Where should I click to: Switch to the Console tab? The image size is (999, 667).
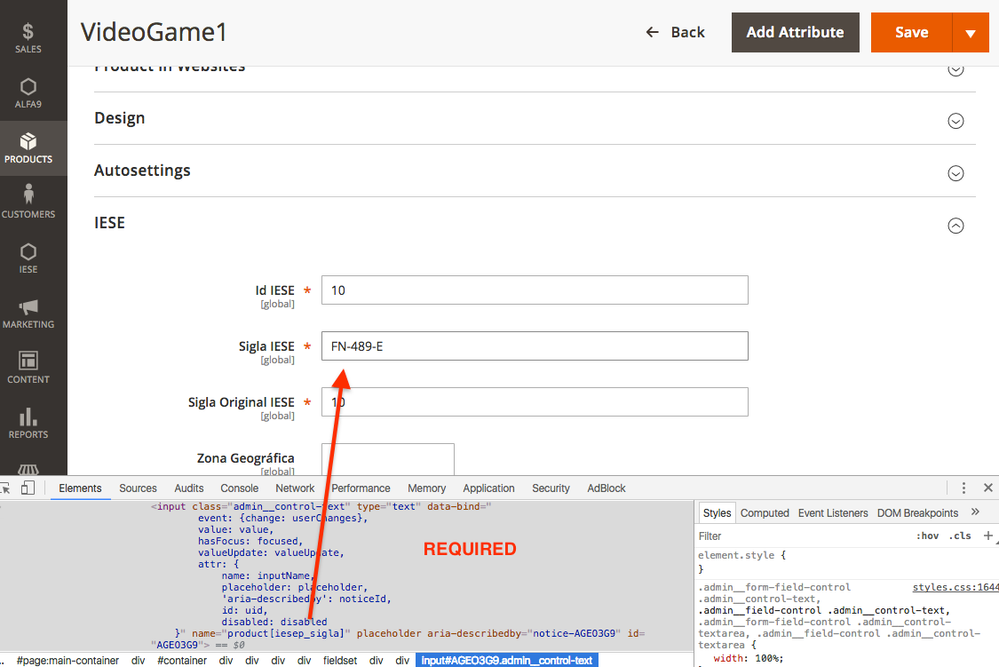pos(239,488)
